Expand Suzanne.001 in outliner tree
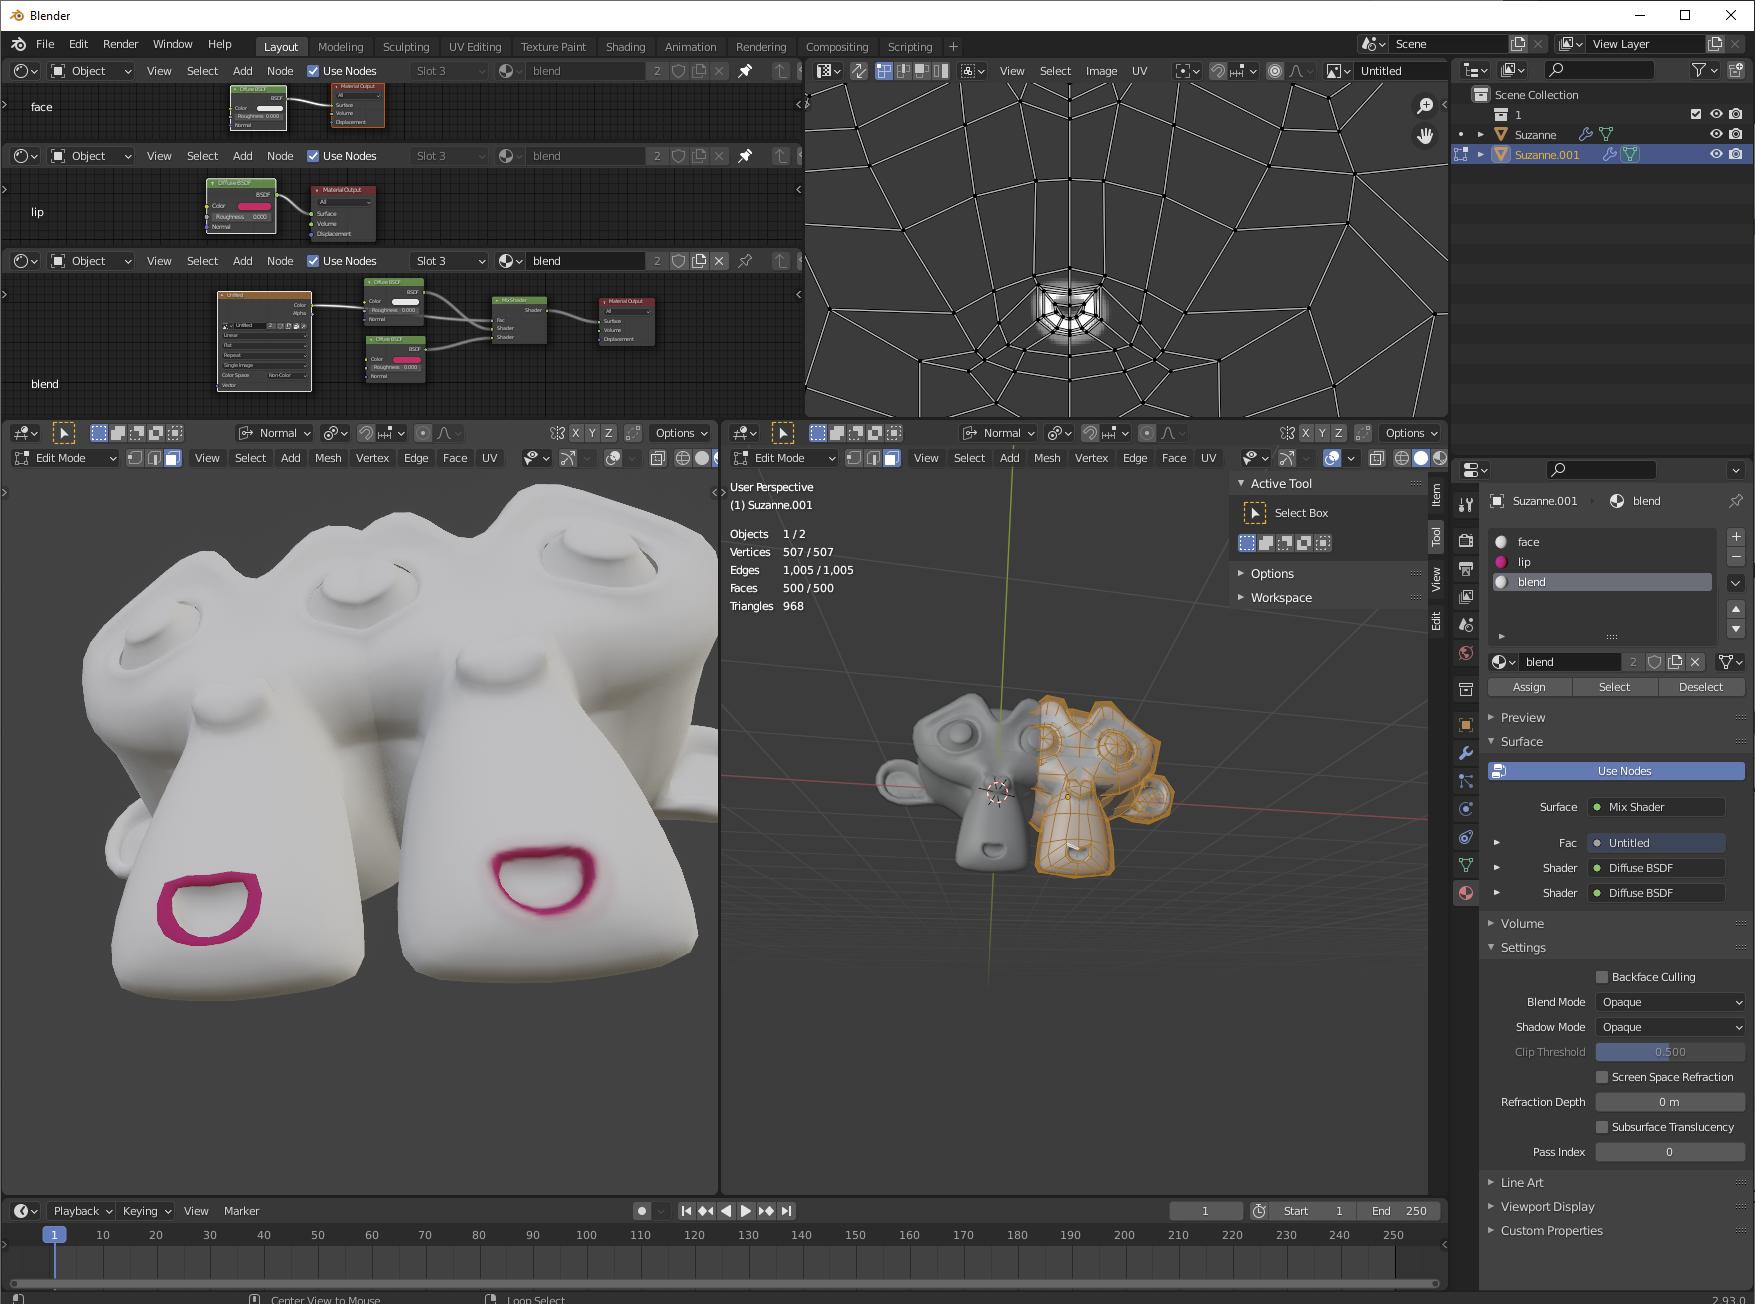Viewport: 1755px width, 1304px height. [x=1481, y=154]
